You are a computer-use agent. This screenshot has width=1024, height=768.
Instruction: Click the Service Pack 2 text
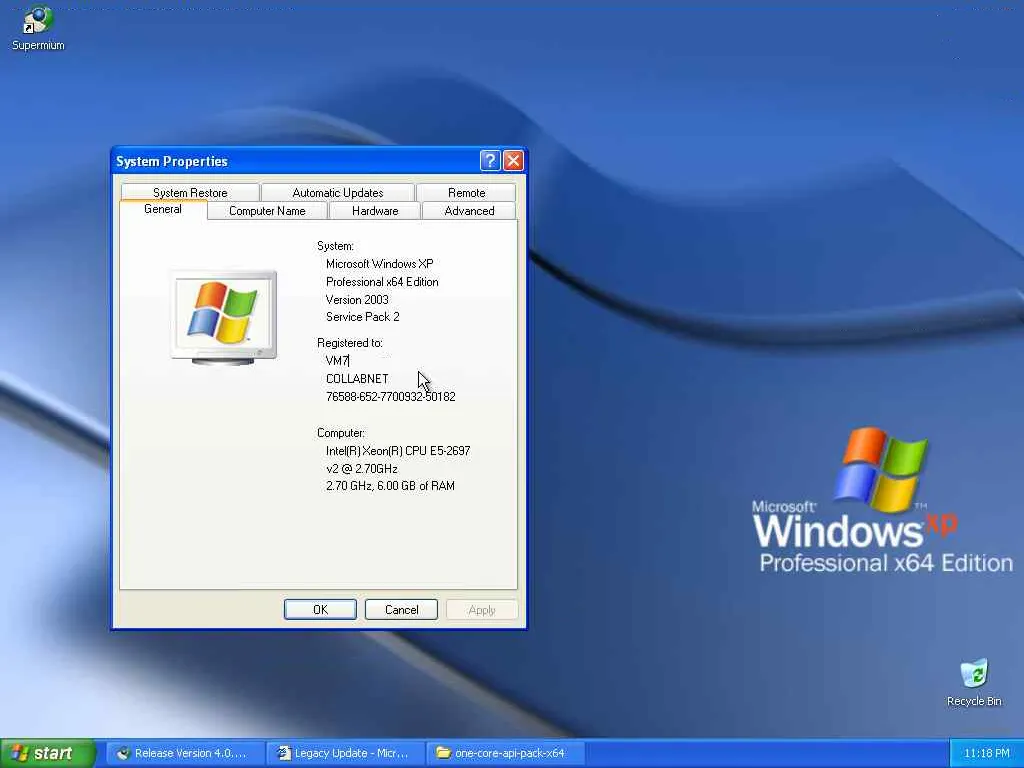point(362,317)
